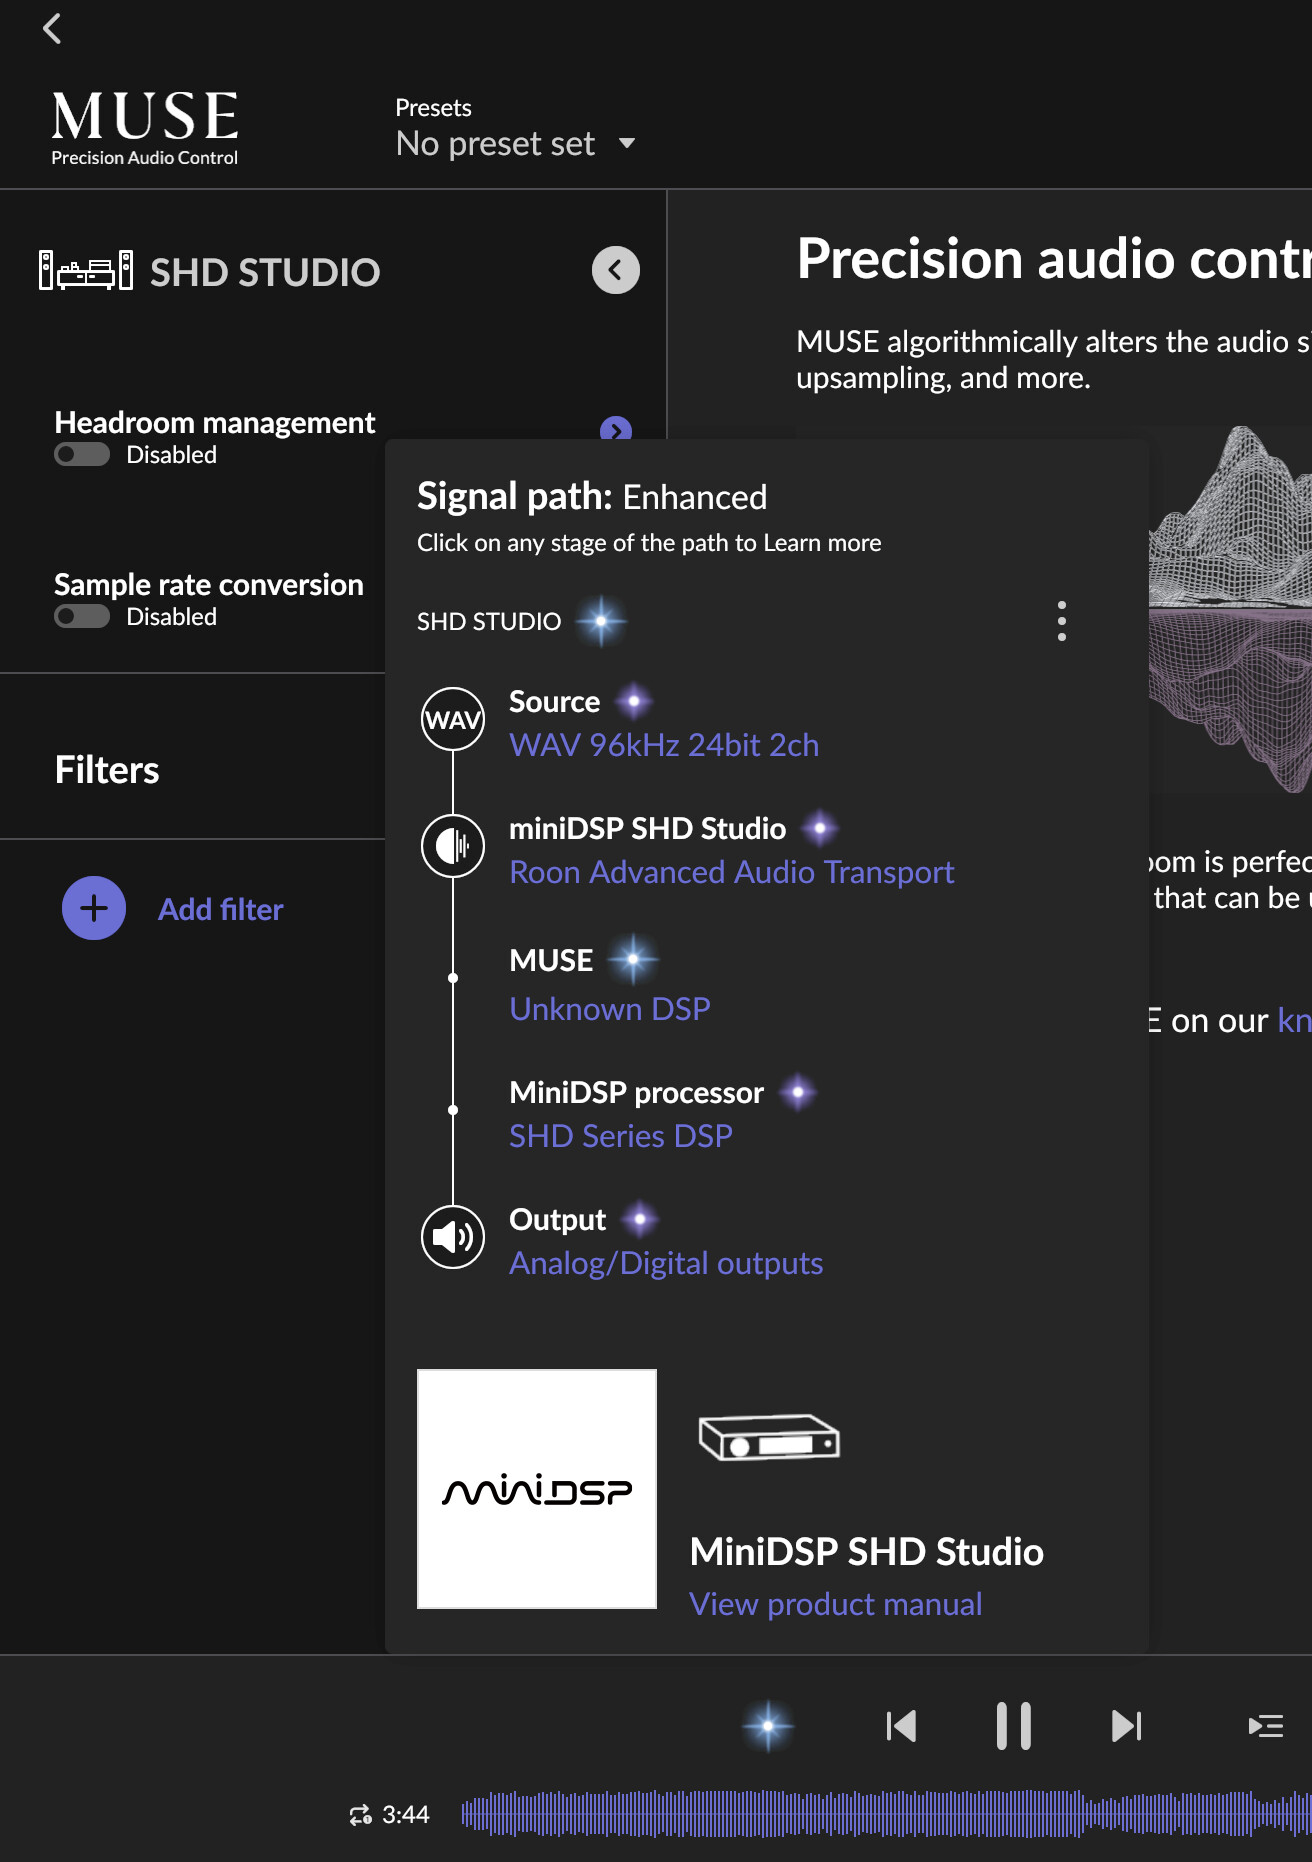The height and width of the screenshot is (1862, 1312).
Task: Open the WAV 96kHz 24bit 2ch link
Action: [x=663, y=745]
